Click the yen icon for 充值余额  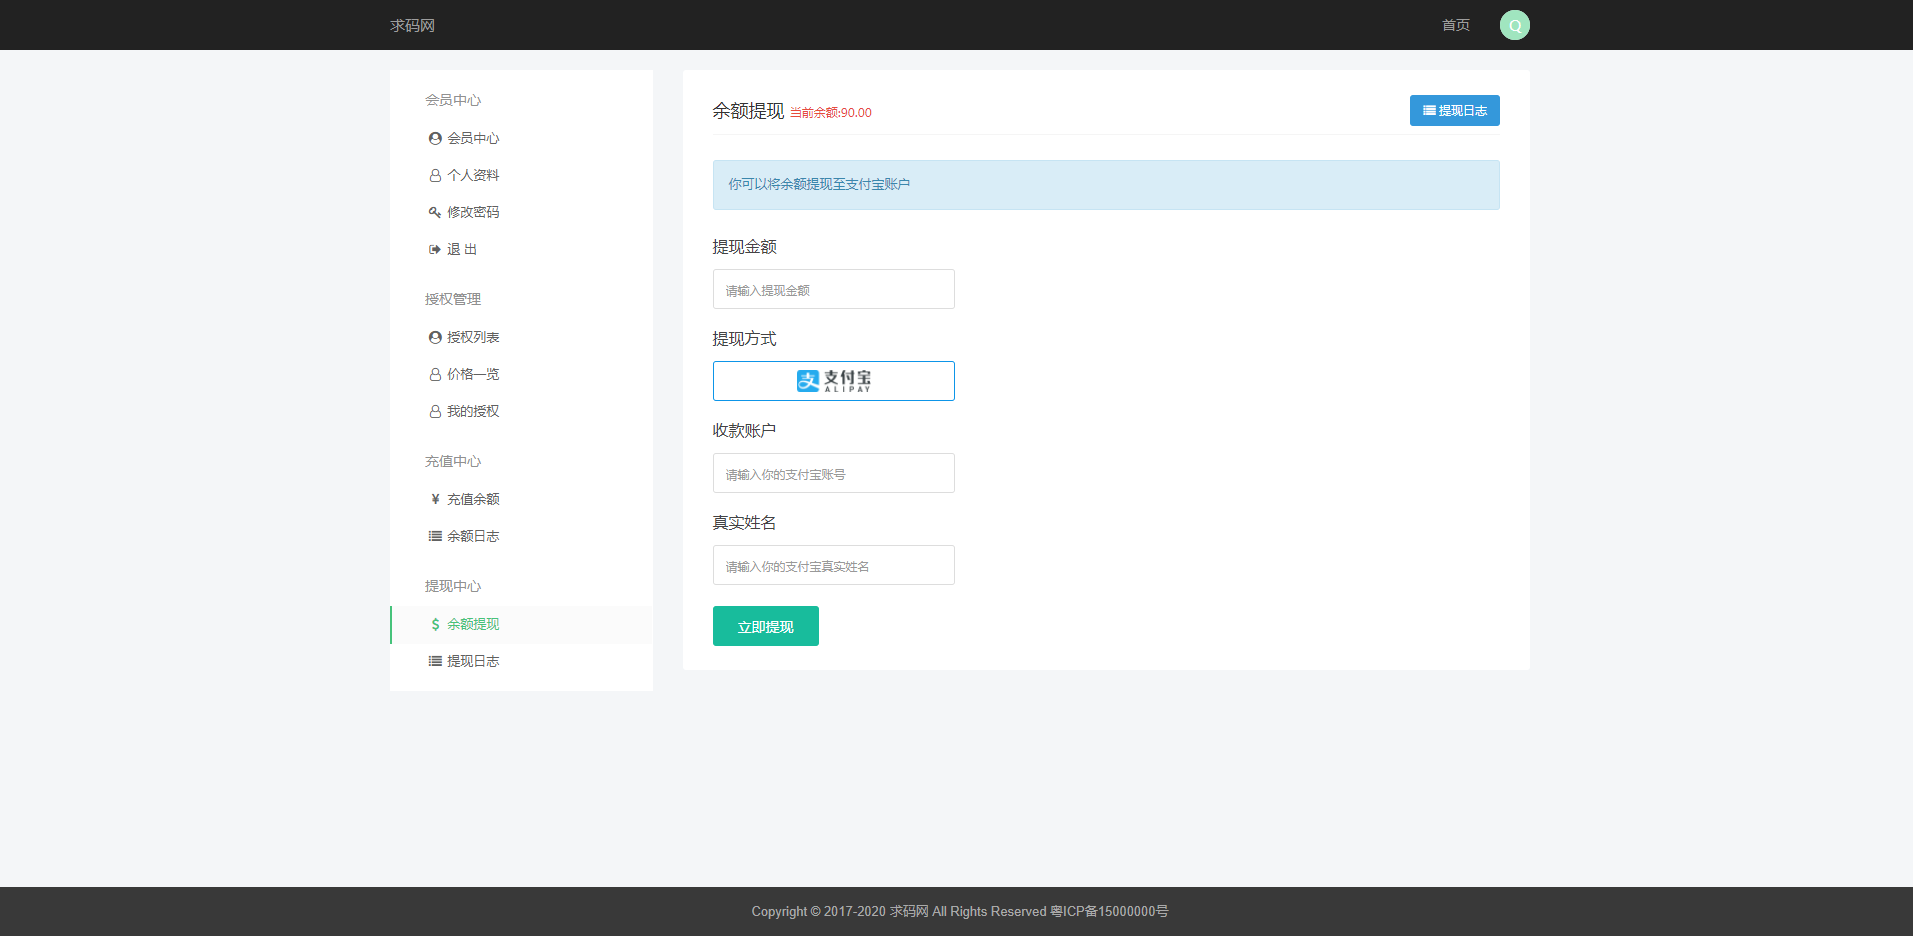coord(435,499)
